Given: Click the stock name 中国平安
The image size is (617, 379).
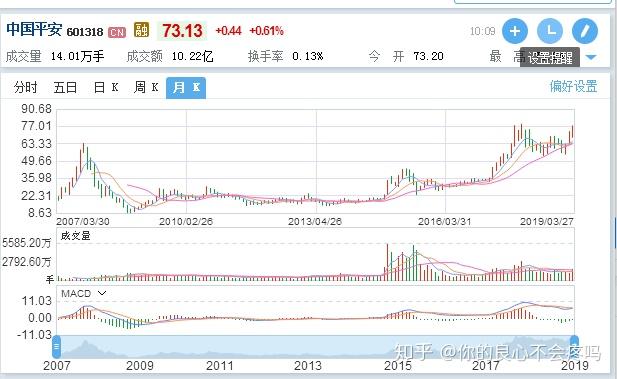Looking at the screenshot, I should 34,30.
